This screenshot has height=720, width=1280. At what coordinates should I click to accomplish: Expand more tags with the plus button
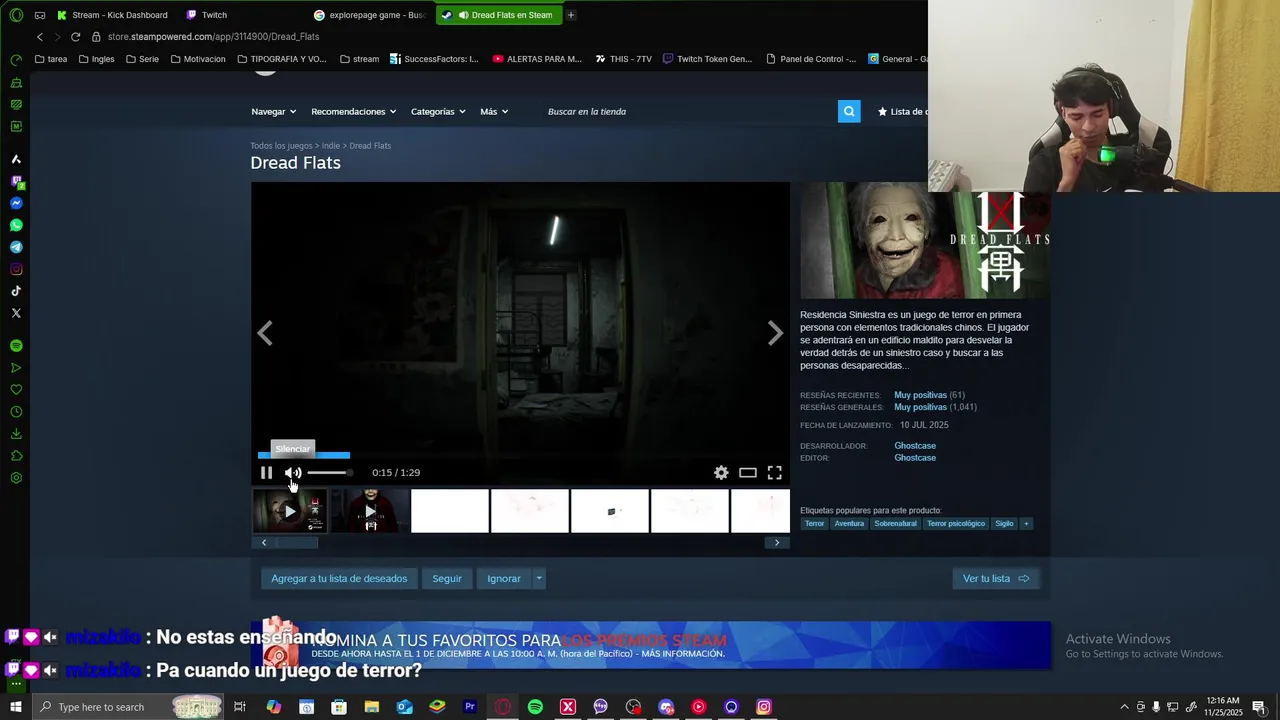[x=1025, y=523]
